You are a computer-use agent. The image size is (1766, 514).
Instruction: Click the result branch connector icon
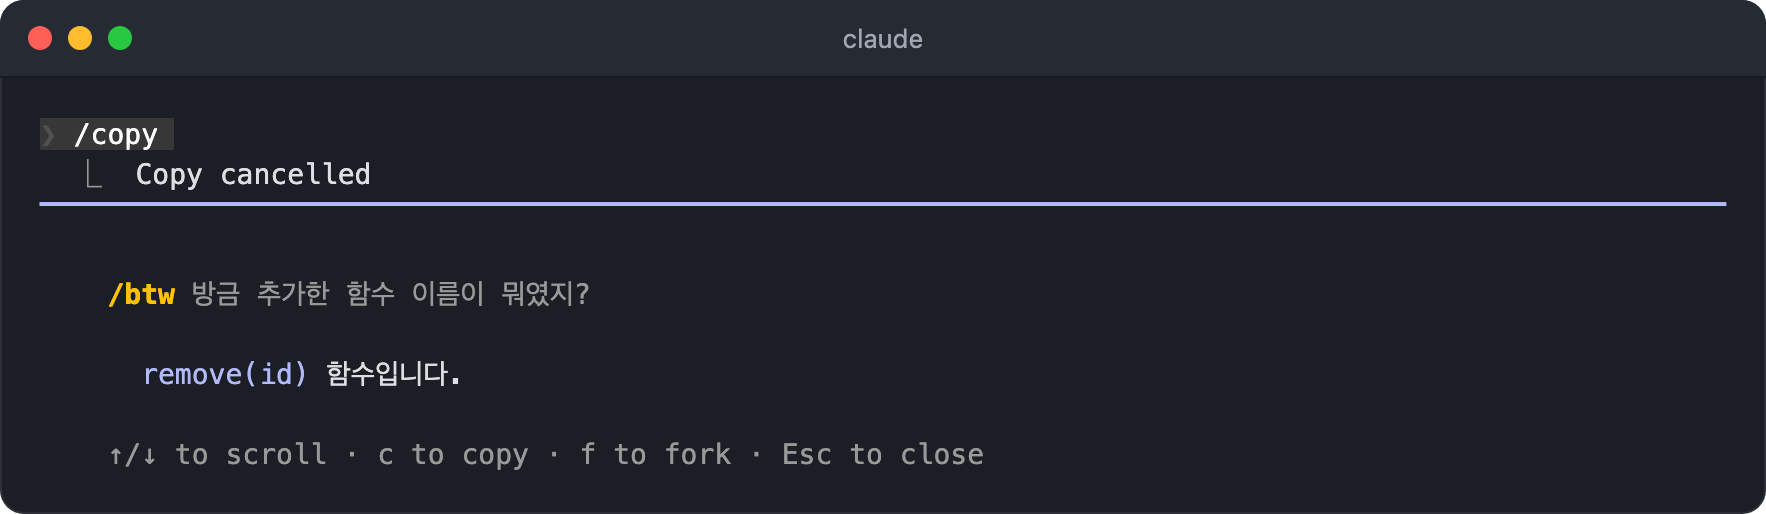[x=94, y=175]
